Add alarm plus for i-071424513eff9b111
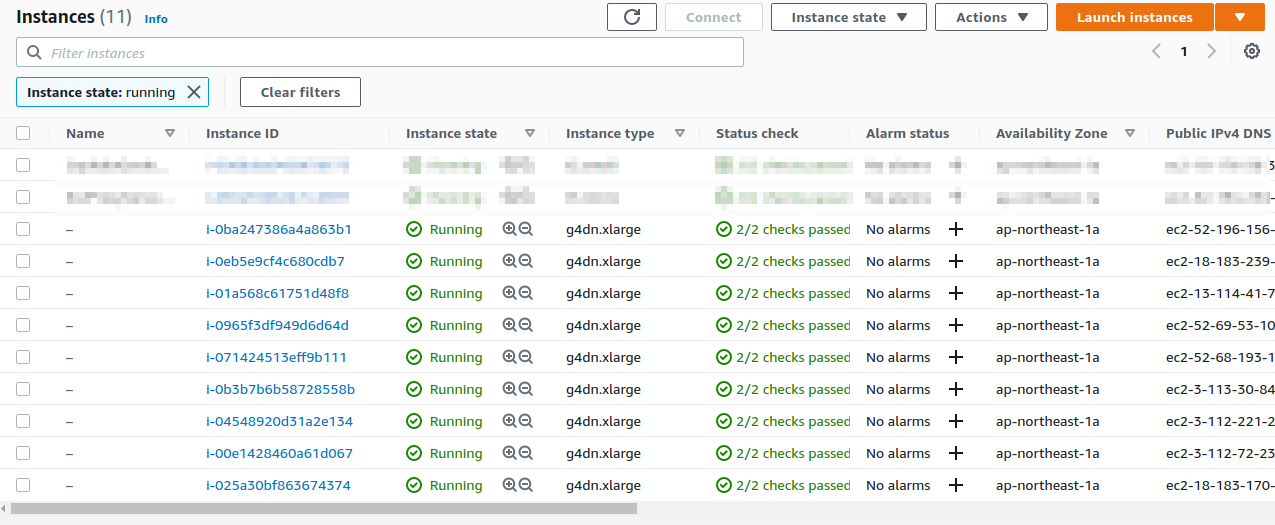The height and width of the screenshot is (525, 1275). tap(956, 357)
